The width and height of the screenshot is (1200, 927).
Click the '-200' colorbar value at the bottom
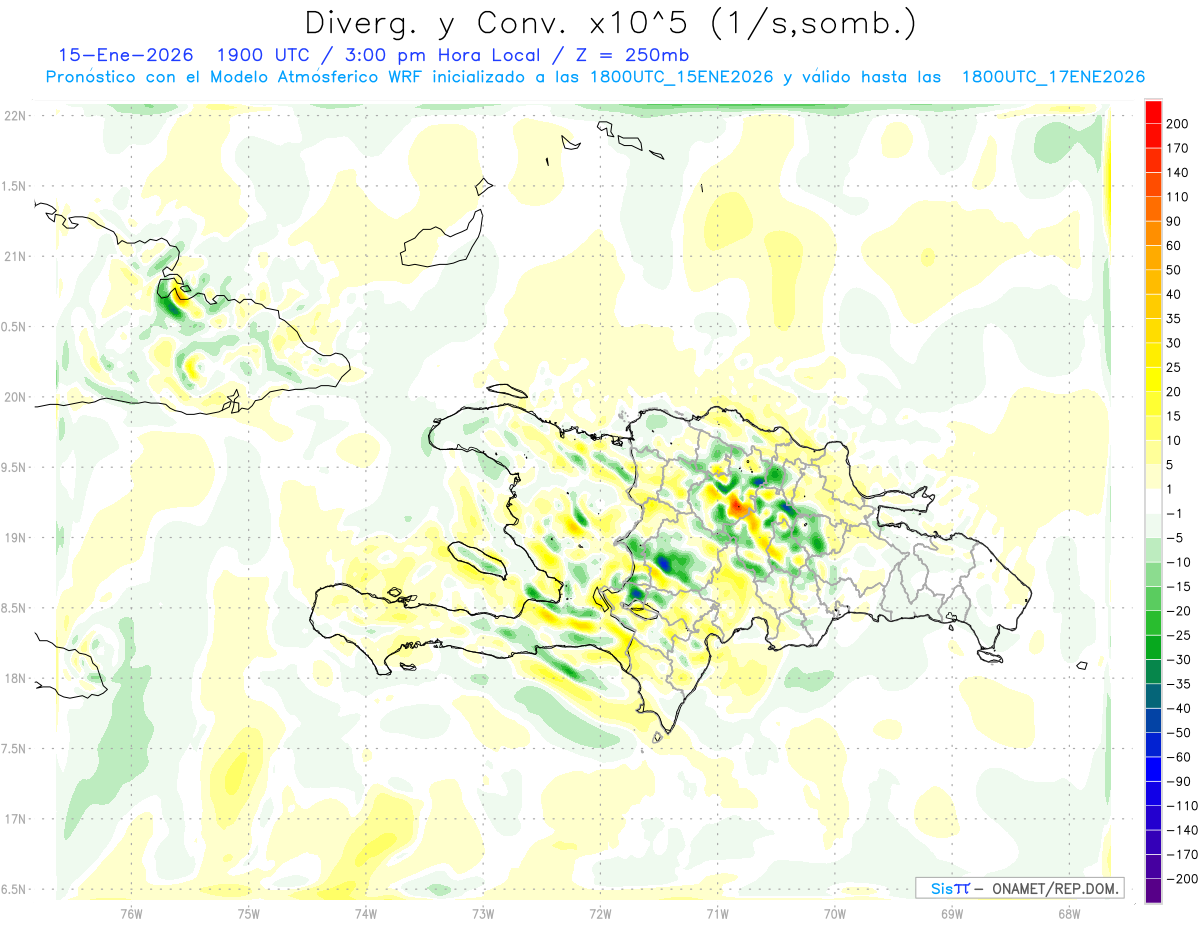[x=1181, y=879]
